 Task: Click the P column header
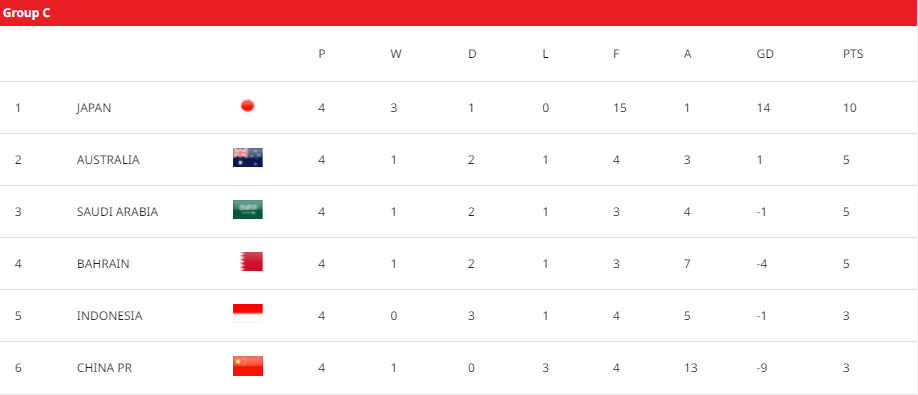(321, 54)
